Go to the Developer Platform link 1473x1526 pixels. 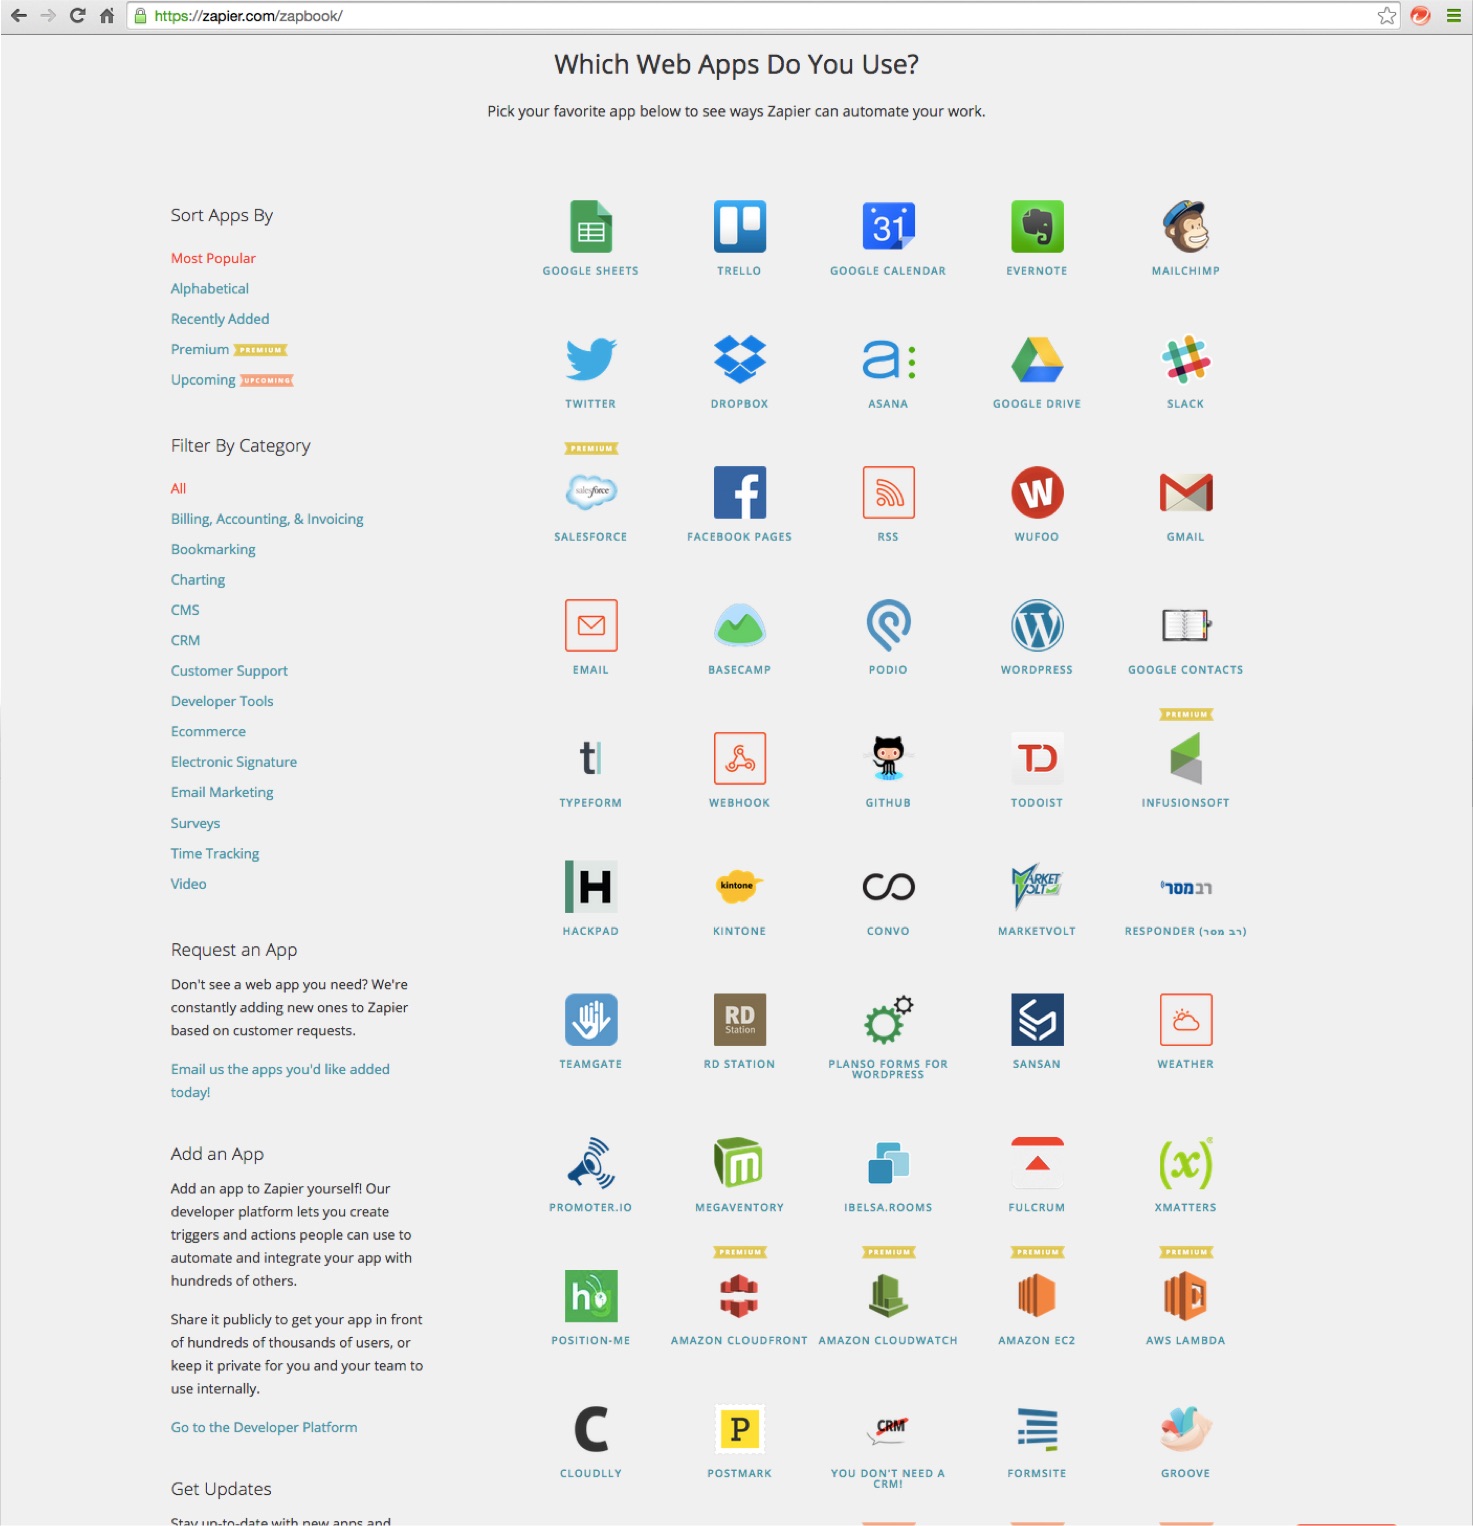[x=264, y=1427]
